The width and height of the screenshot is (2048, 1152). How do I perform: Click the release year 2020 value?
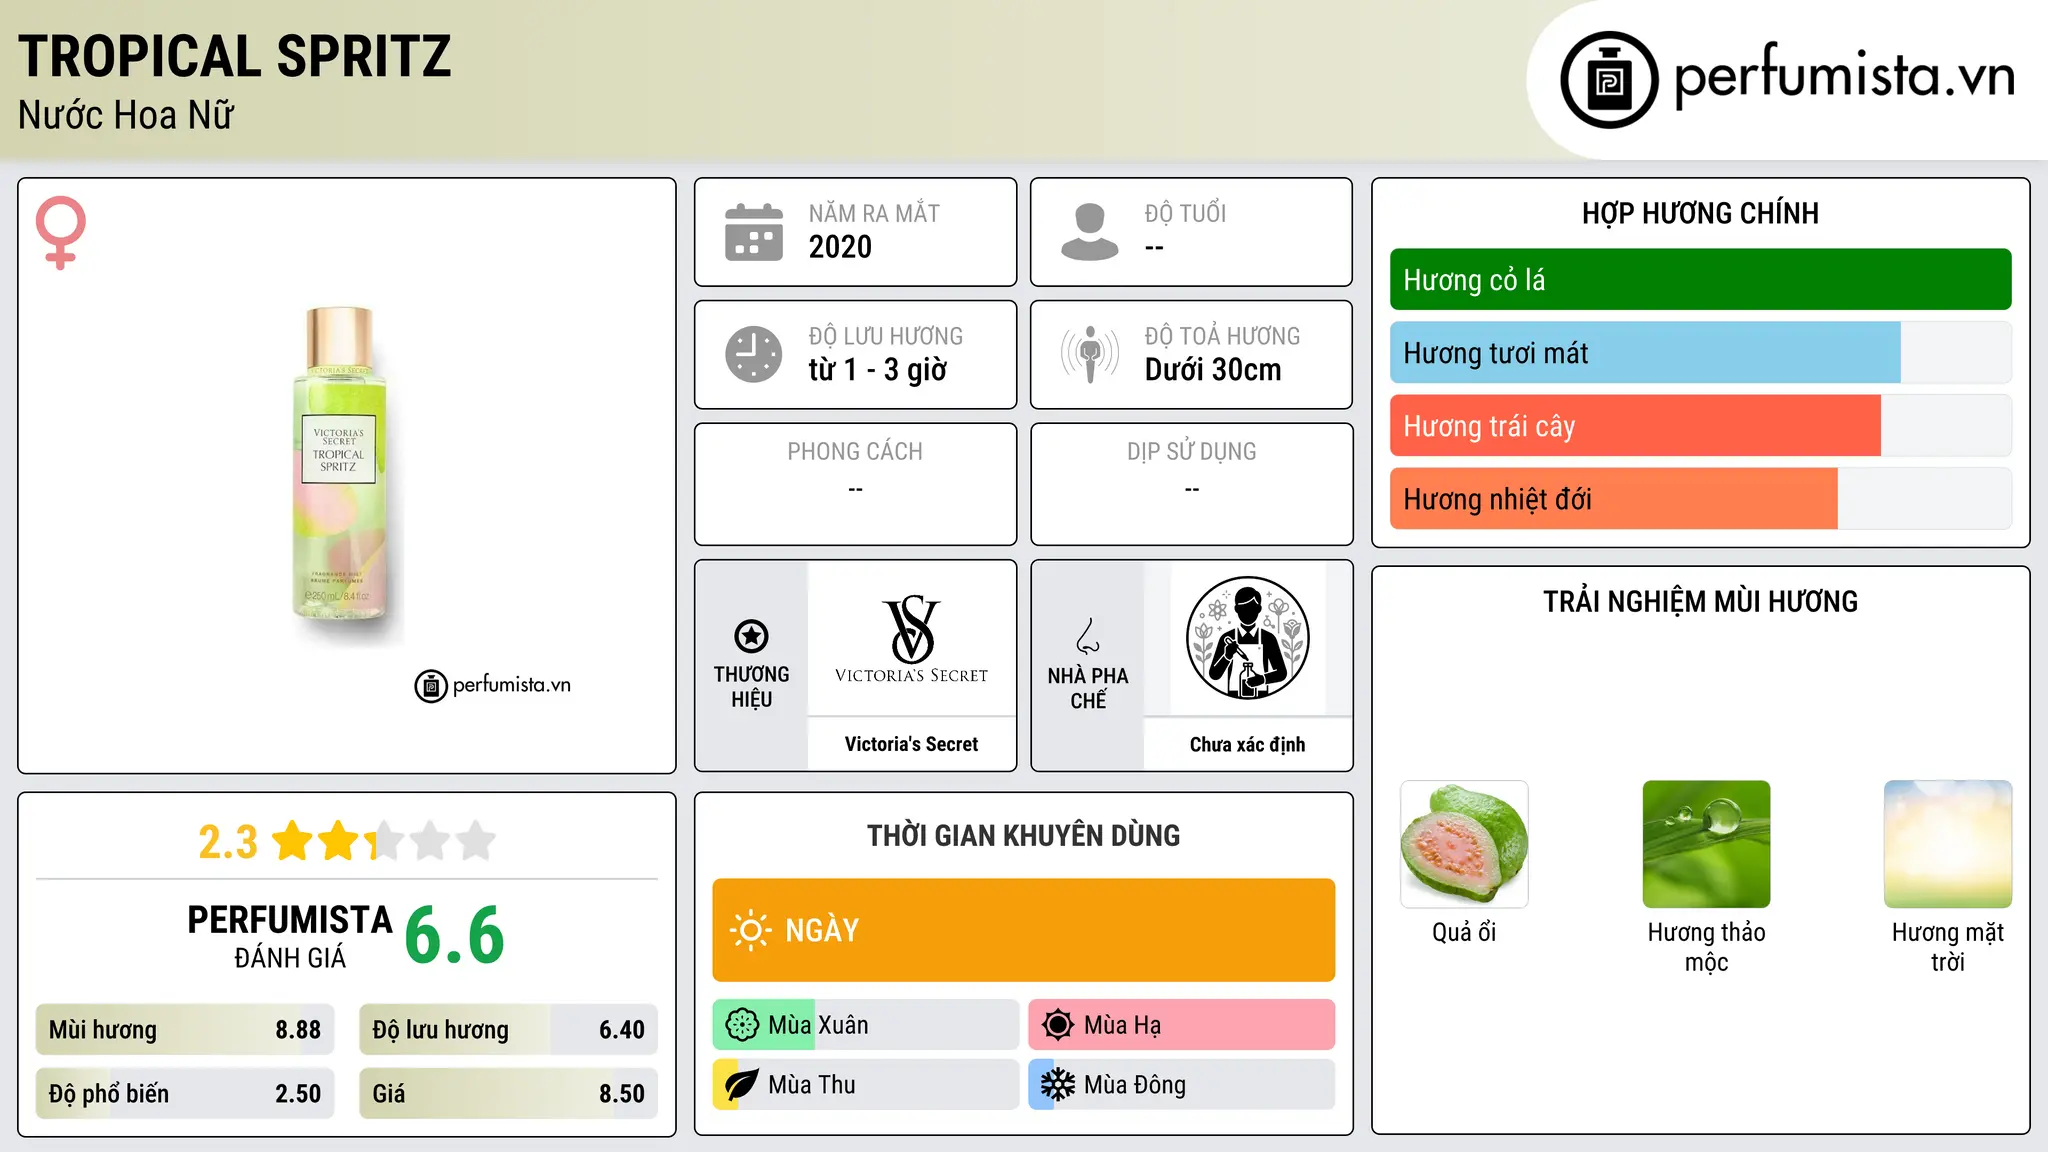coord(840,247)
